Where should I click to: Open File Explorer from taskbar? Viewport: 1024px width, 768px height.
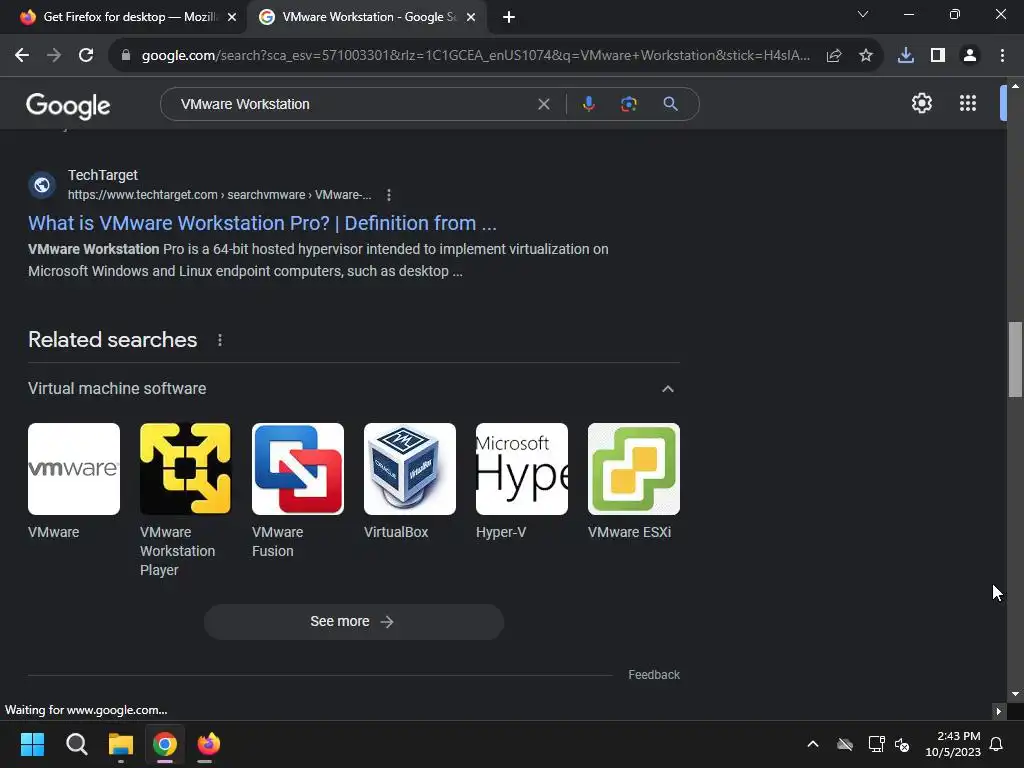[x=121, y=744]
